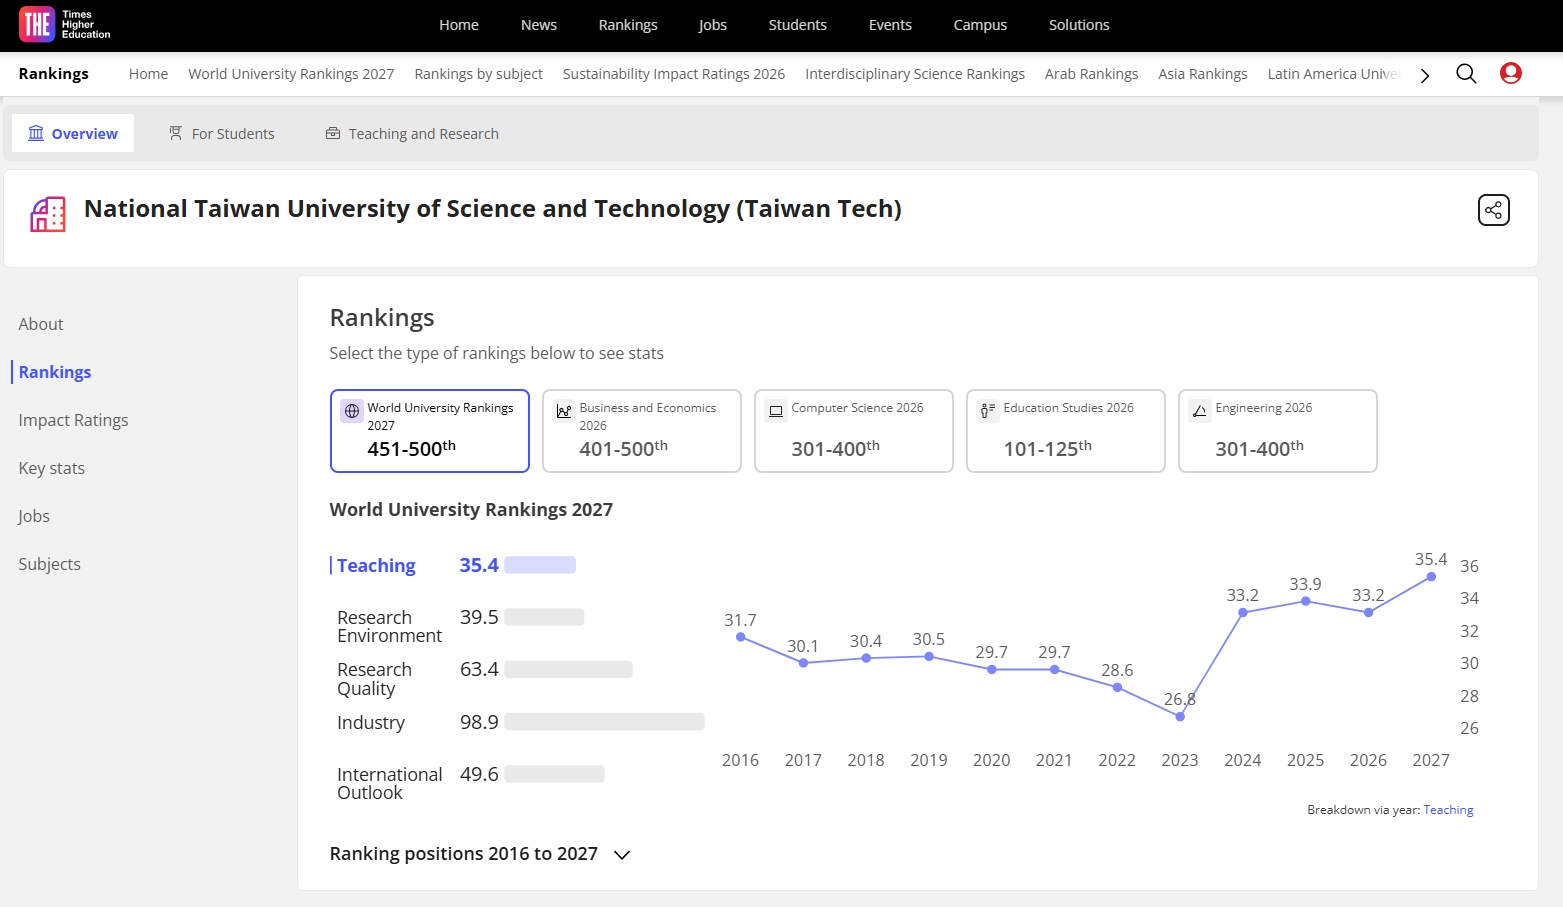Jump to Impact Ratings in sidebar
This screenshot has width=1563, height=907.
[74, 420]
